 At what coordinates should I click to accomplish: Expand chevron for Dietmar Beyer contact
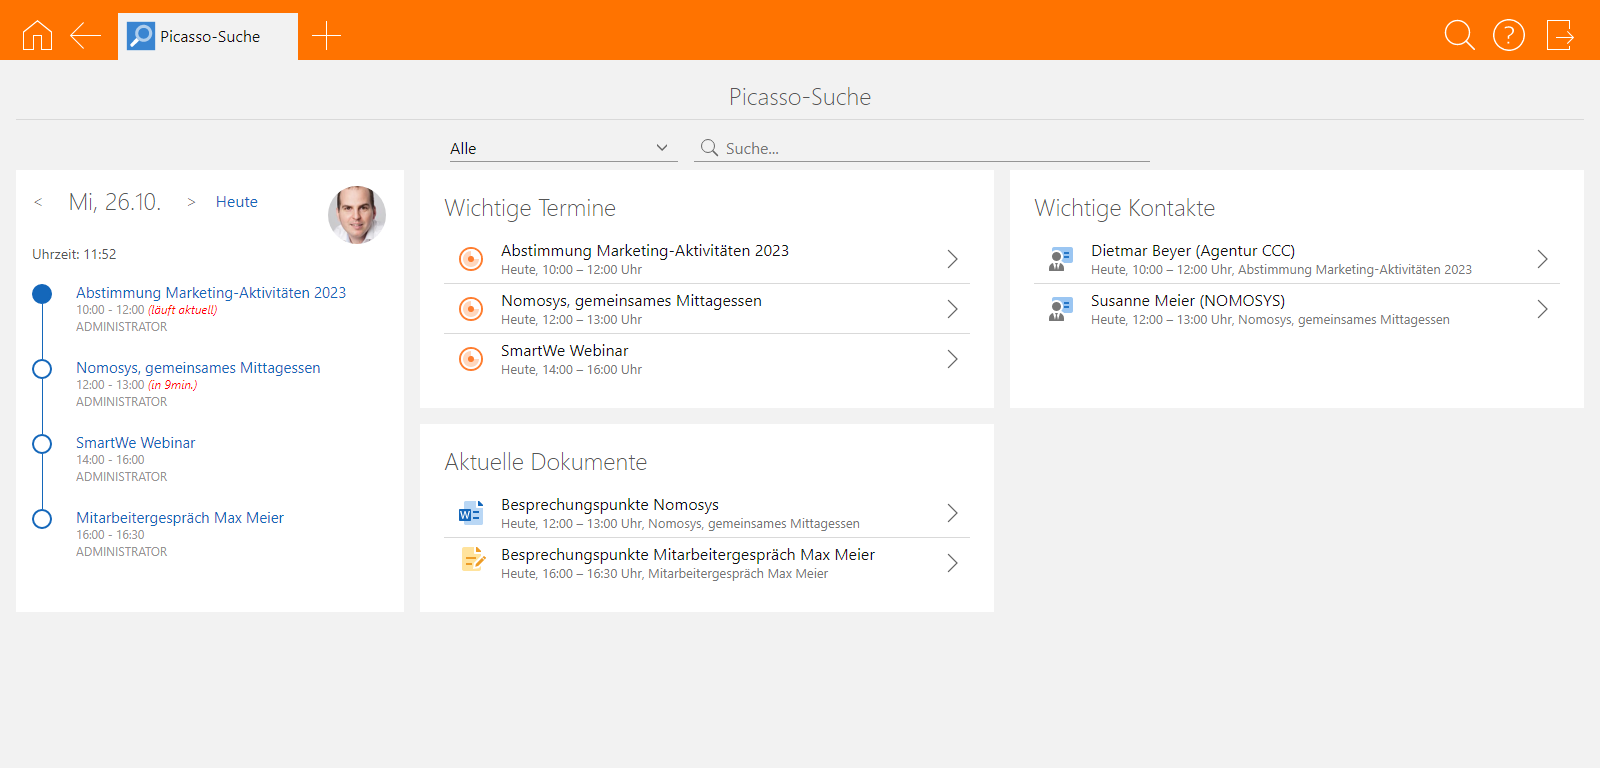(1542, 259)
